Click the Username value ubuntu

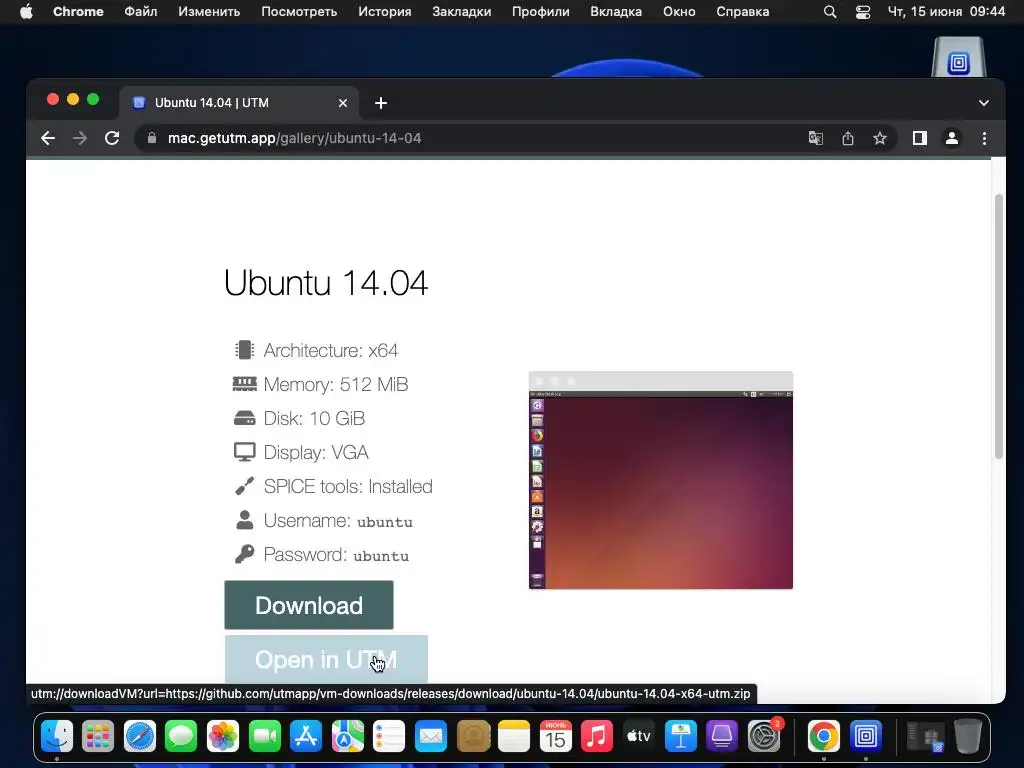pyautogui.click(x=385, y=522)
